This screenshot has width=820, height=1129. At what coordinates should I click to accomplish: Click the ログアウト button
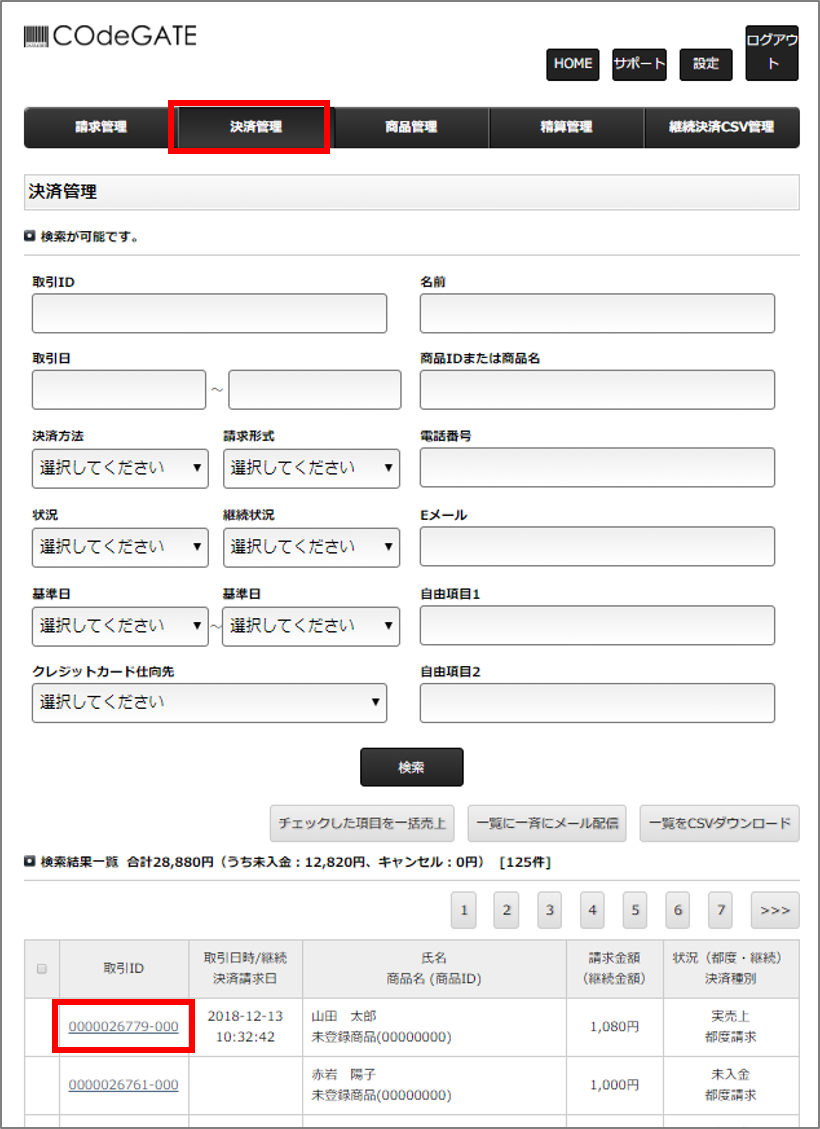[x=772, y=53]
